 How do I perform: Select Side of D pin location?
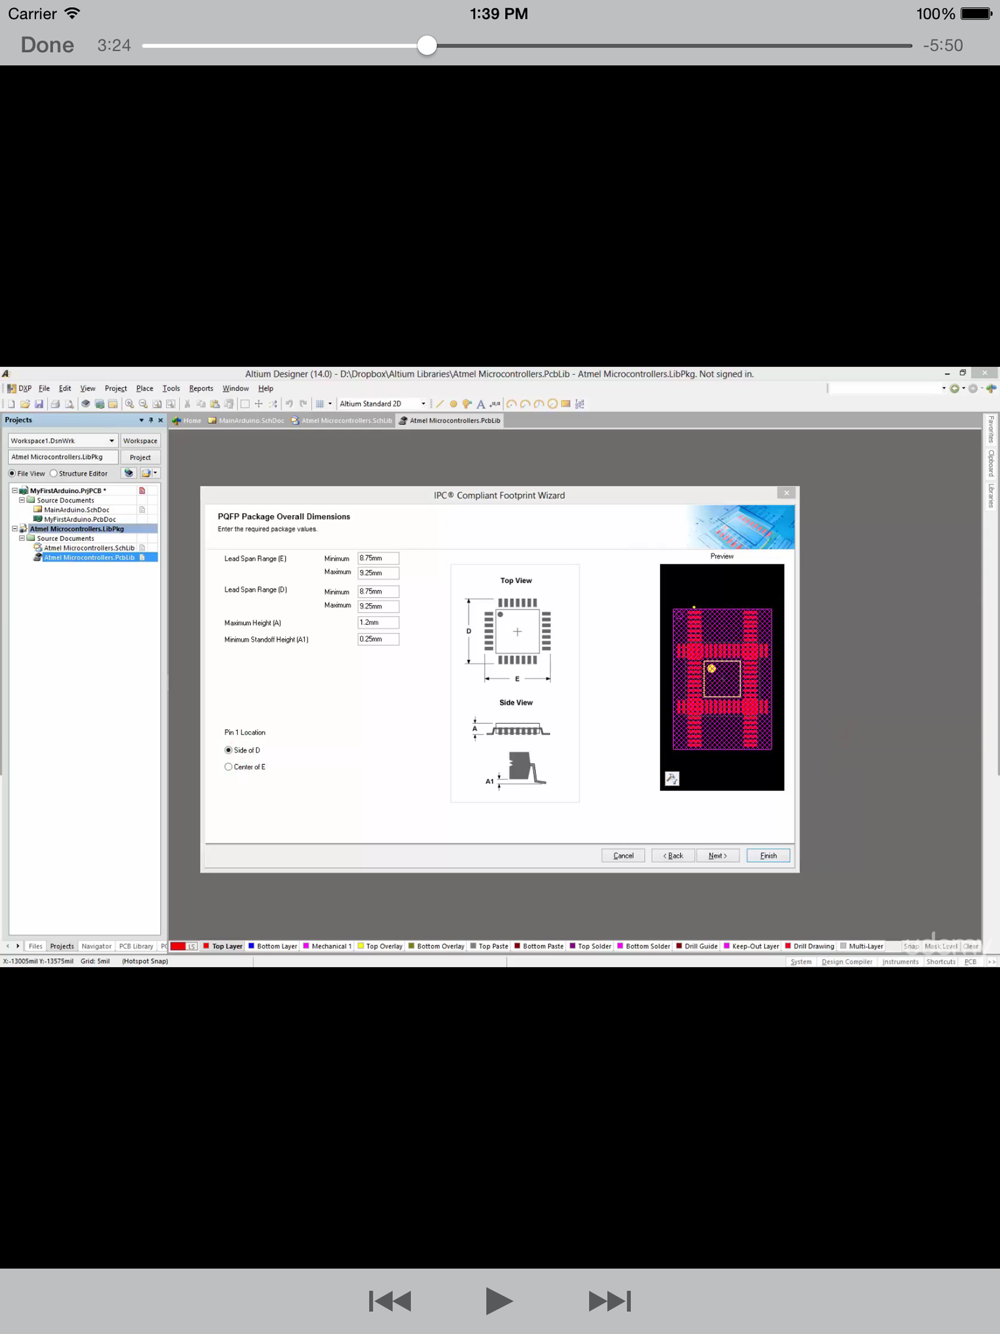point(228,750)
